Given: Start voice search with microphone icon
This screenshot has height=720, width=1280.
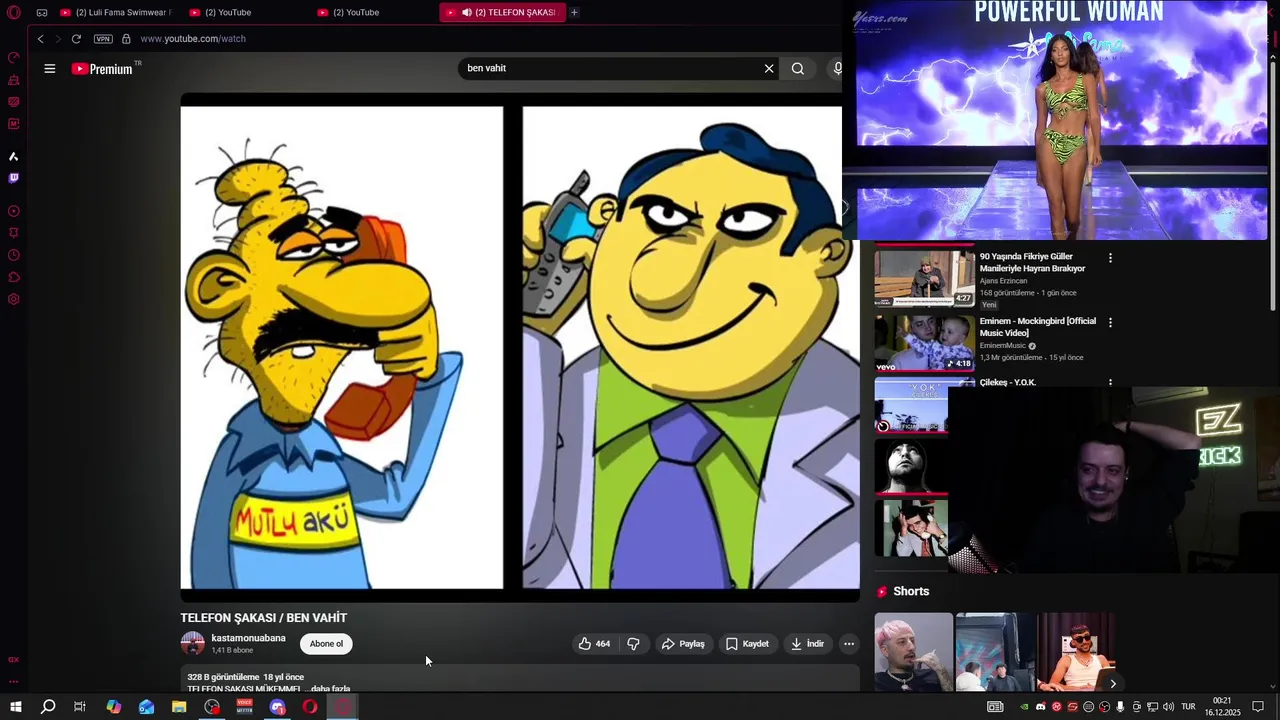Looking at the screenshot, I should click(x=837, y=69).
